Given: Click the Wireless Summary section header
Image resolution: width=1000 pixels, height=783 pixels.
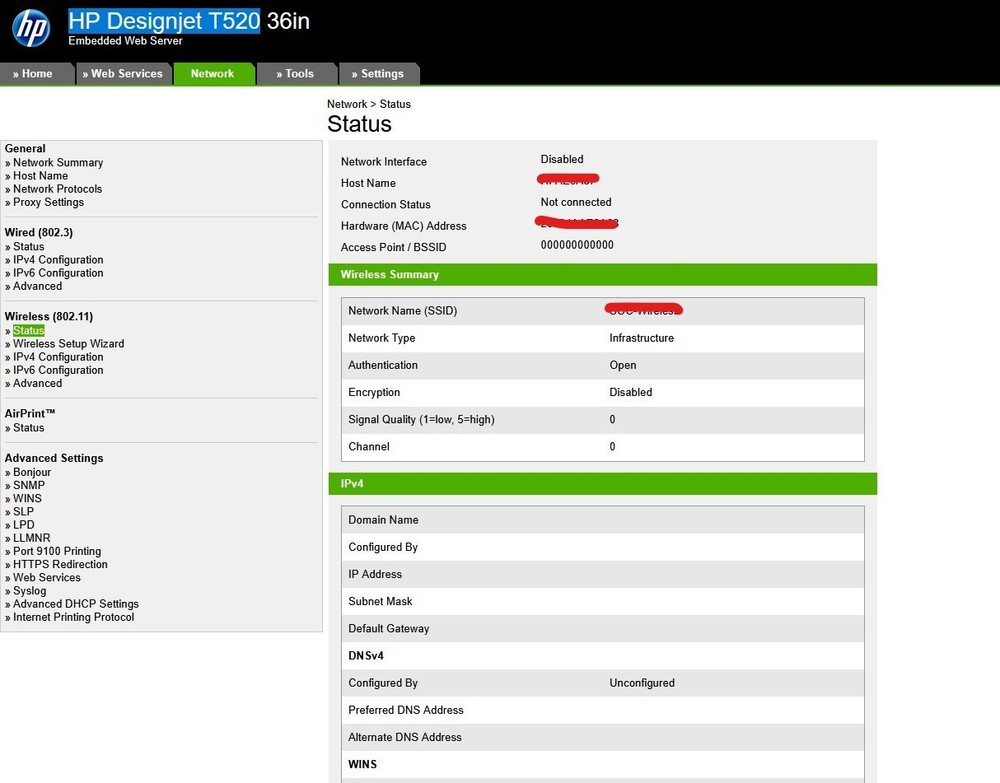Looking at the screenshot, I should [603, 275].
